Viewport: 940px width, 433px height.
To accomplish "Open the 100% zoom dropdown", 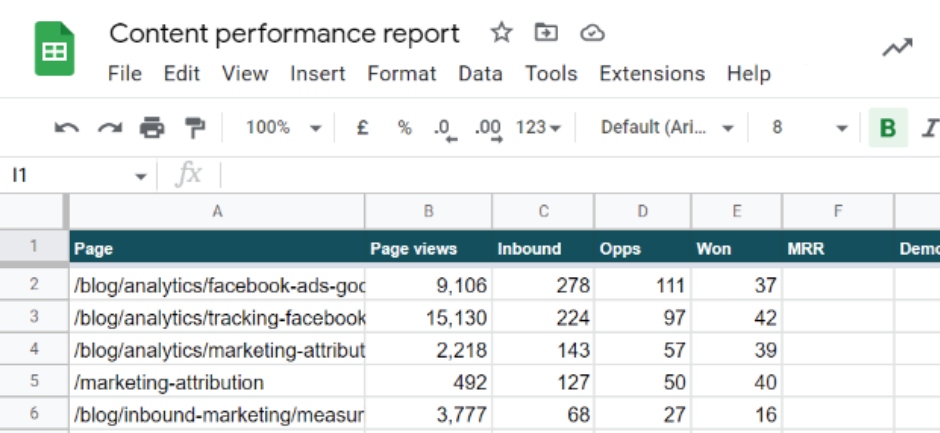I will click(x=283, y=128).
